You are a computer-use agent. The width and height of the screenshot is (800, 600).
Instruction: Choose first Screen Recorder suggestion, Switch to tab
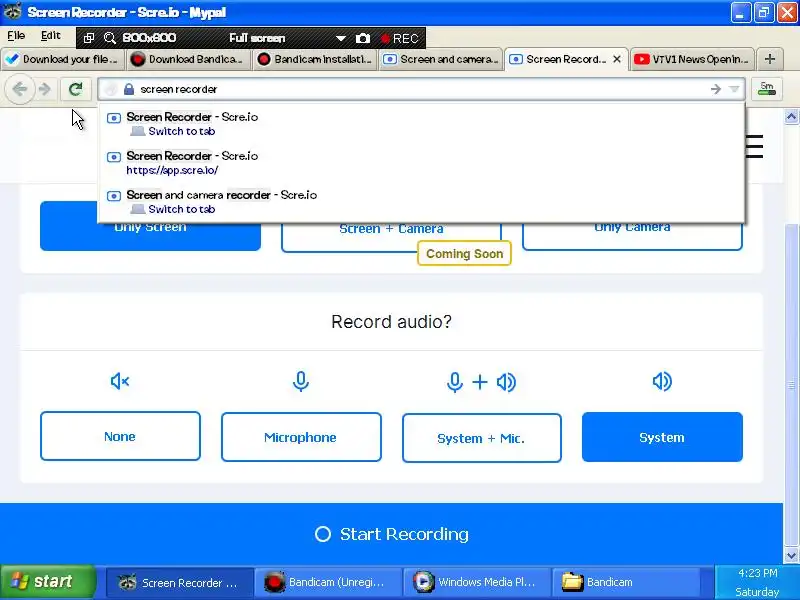(x=421, y=124)
